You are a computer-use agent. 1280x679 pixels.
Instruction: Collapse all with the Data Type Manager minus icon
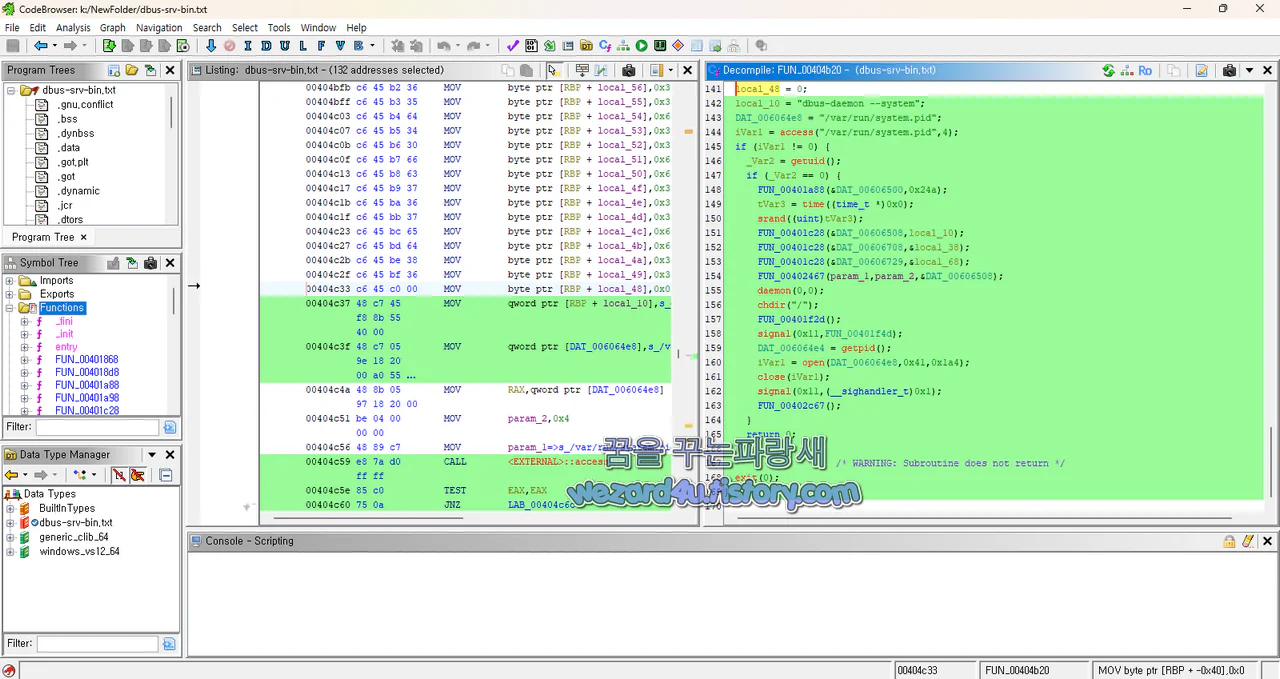point(166,475)
